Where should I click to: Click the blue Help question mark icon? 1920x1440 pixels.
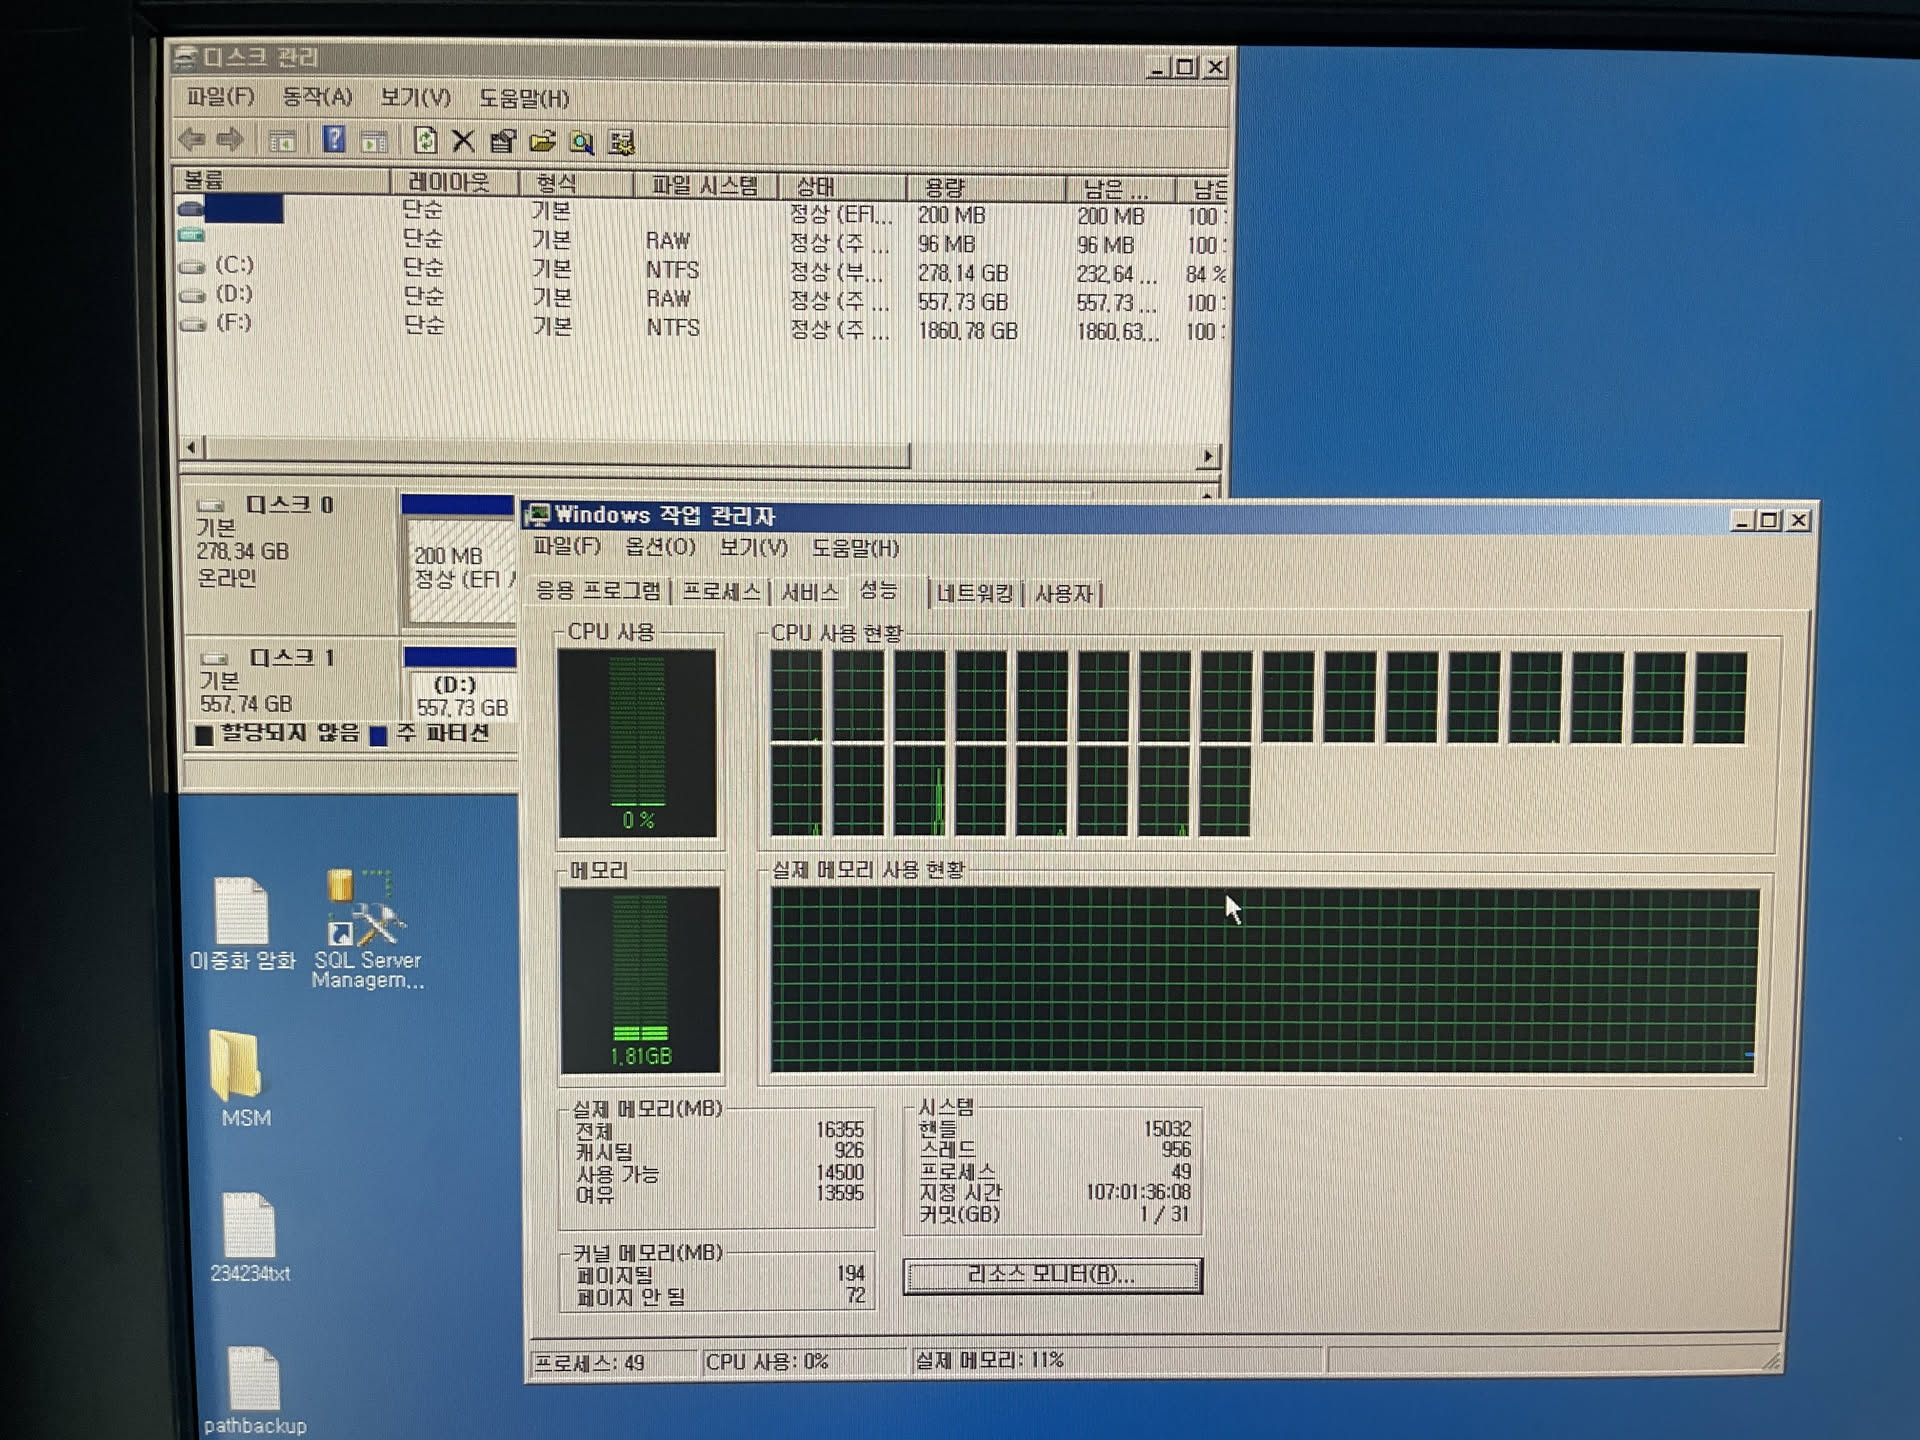334,140
